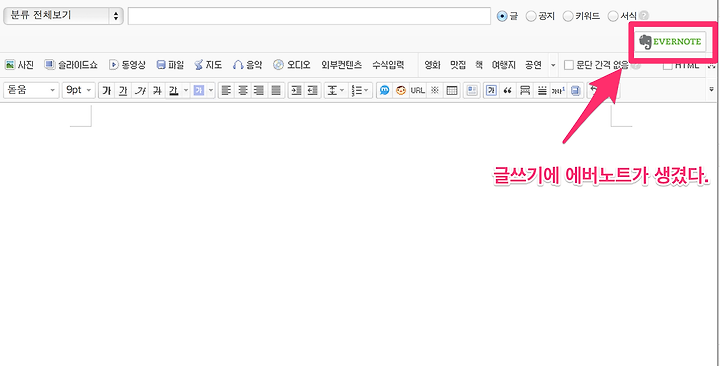The width and height of the screenshot is (720, 366).
Task: Select the 키워드 radio button
Action: click(568, 16)
